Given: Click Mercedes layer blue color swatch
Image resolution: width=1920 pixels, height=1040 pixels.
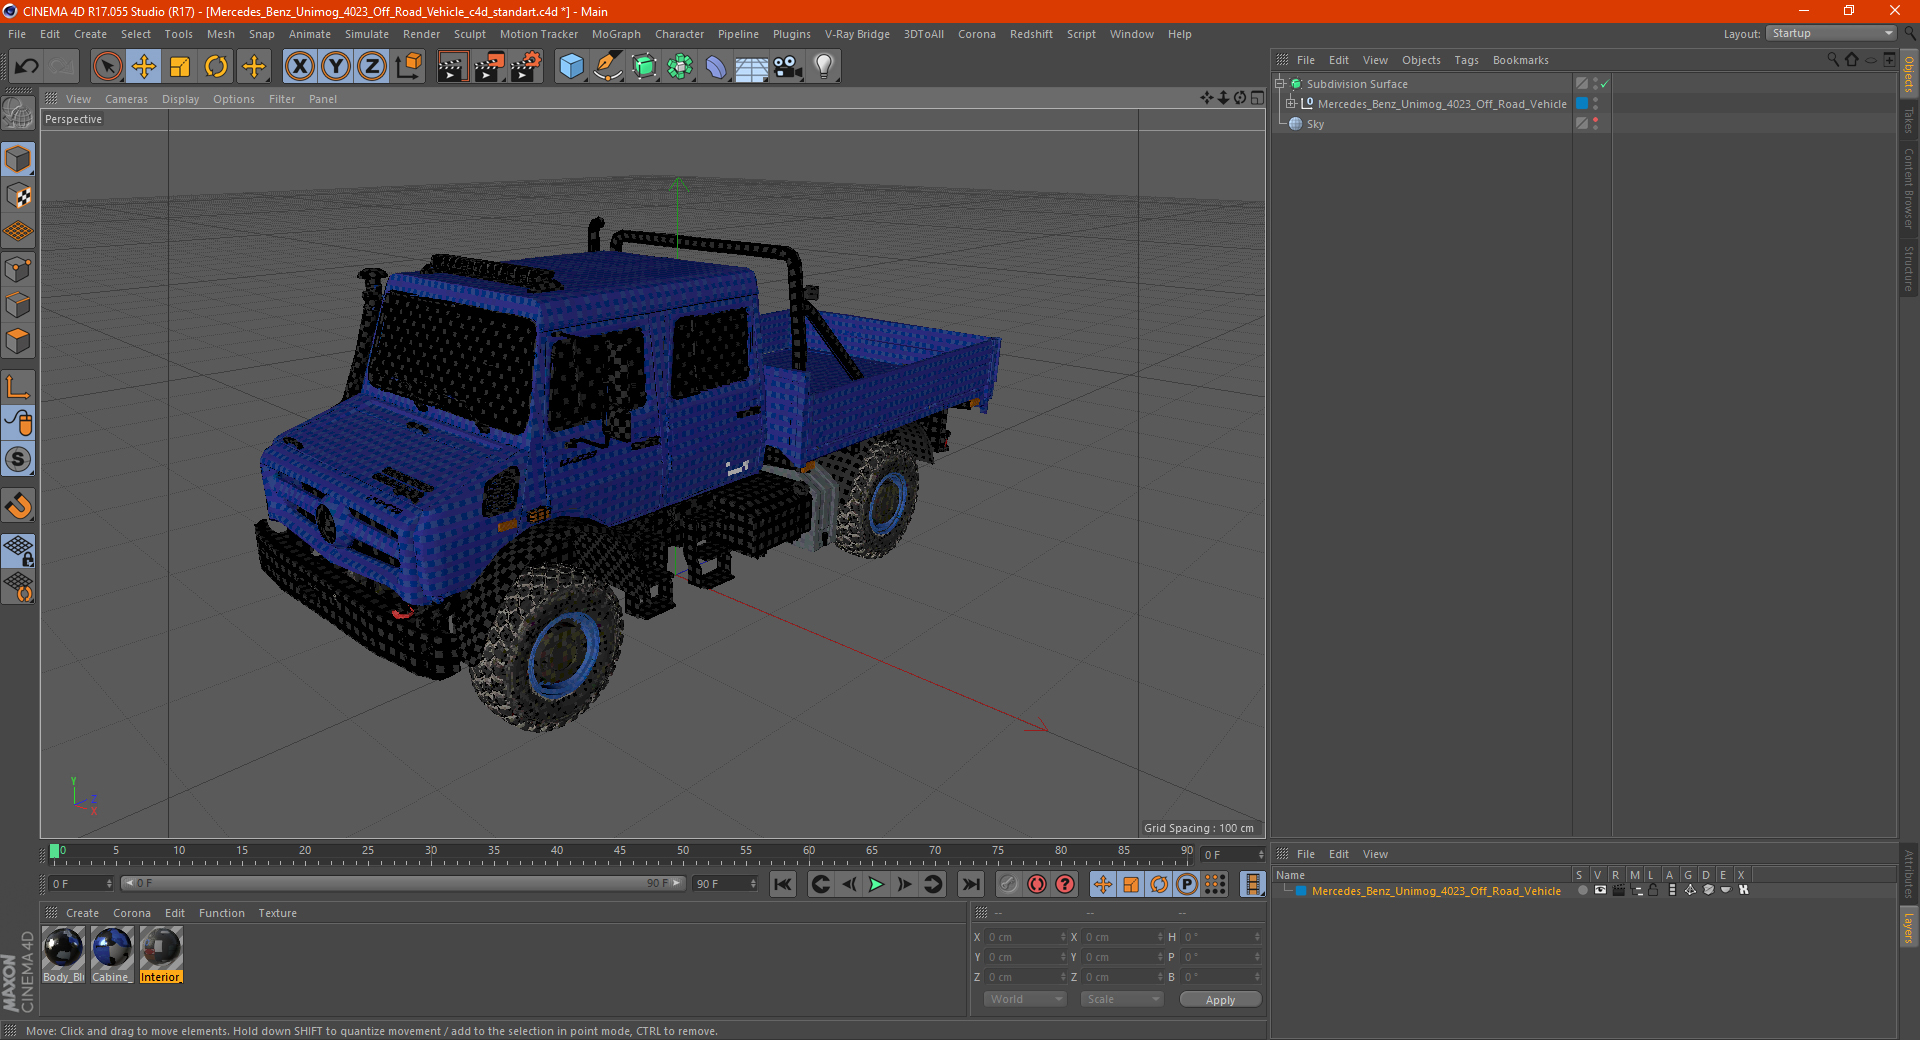Looking at the screenshot, I should (x=1301, y=890).
